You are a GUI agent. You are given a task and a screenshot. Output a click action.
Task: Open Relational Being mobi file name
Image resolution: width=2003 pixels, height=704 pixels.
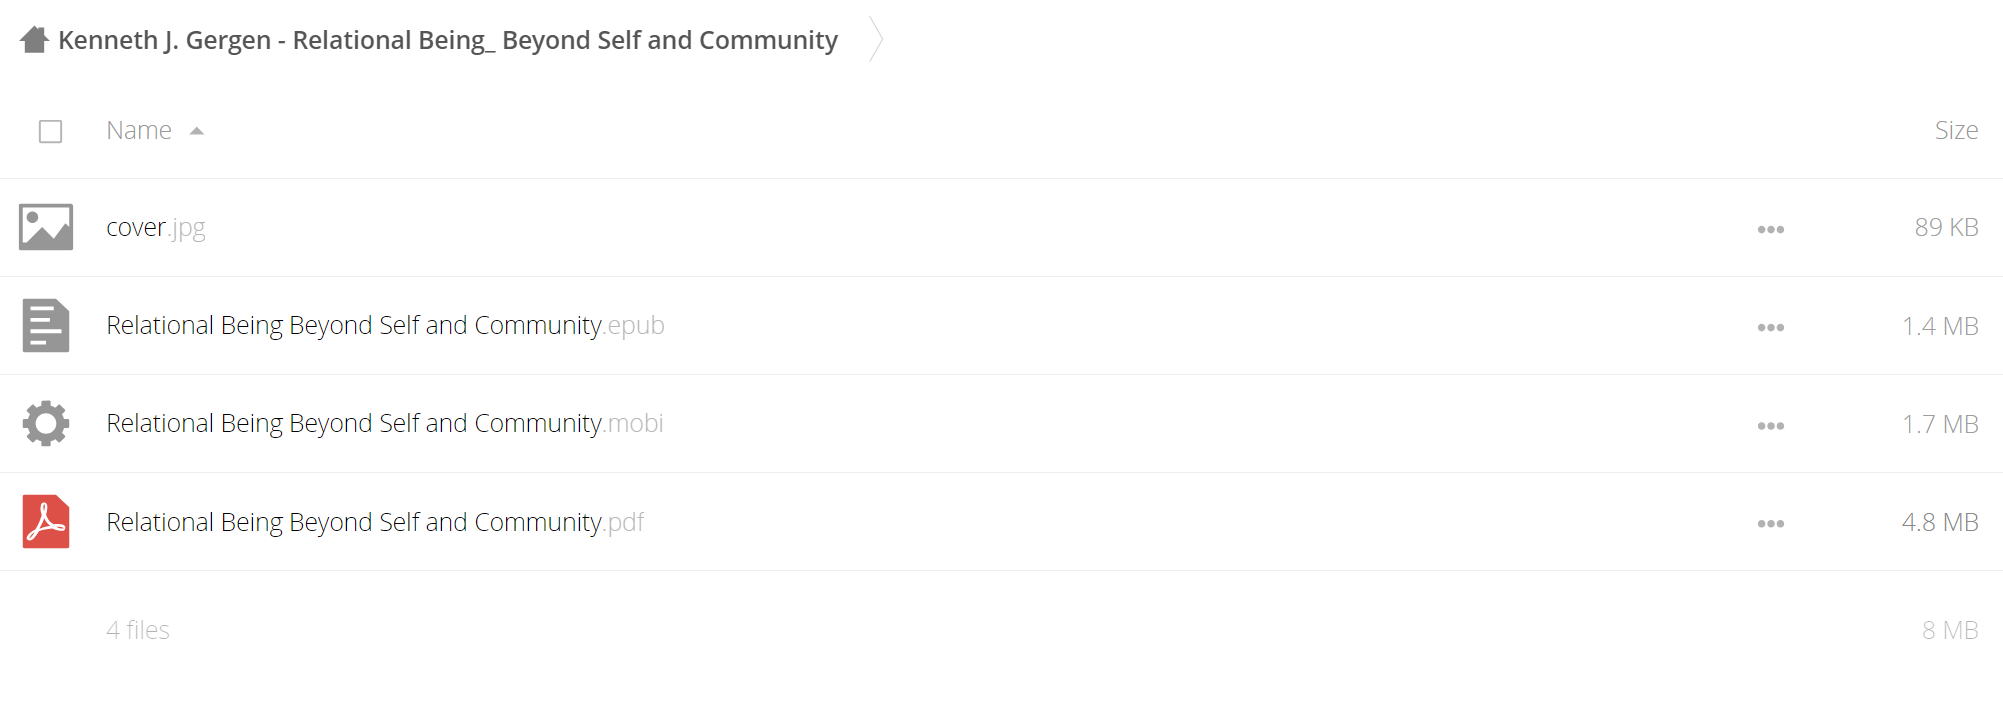coord(385,424)
